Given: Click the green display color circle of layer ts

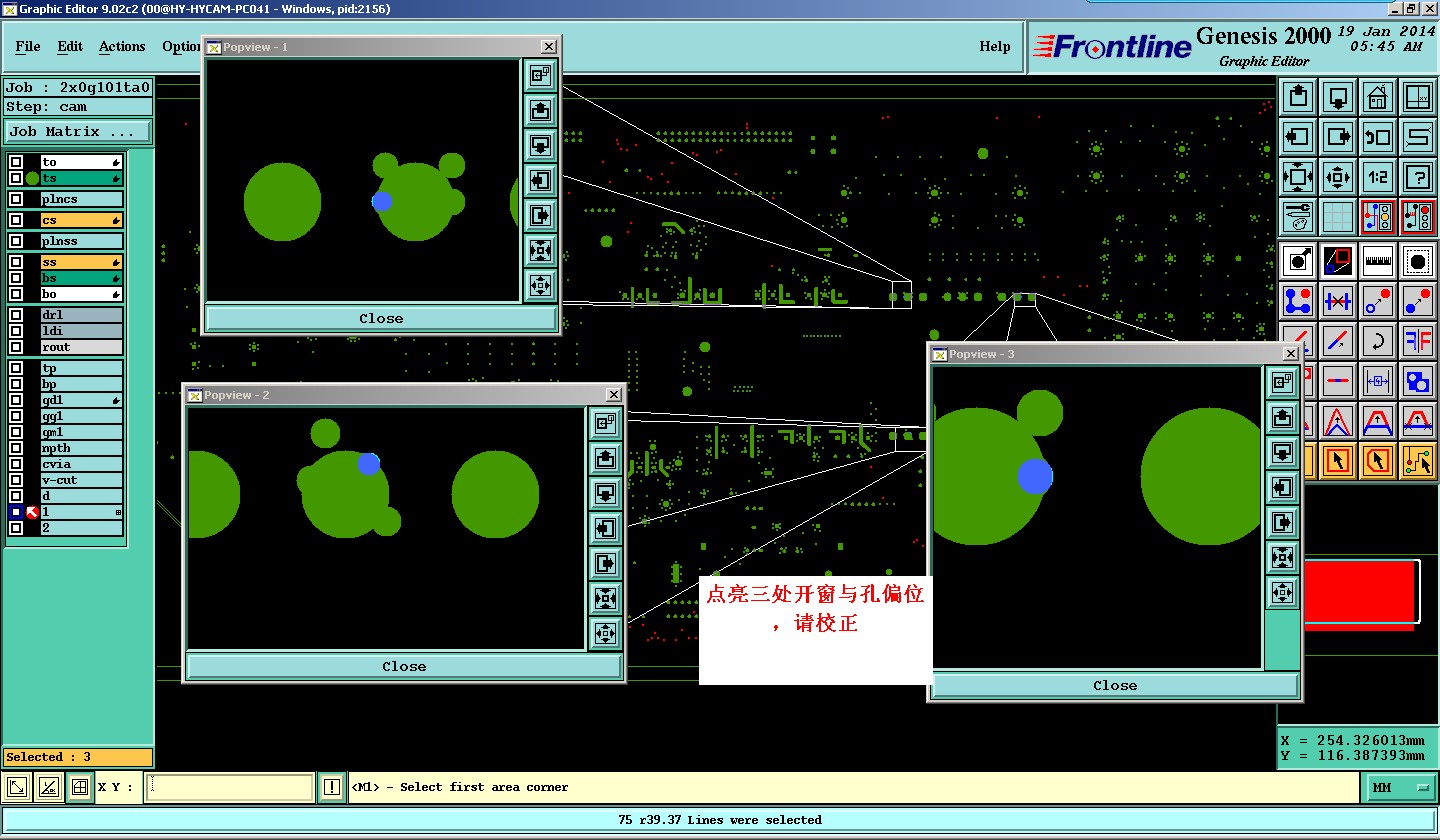Looking at the screenshot, I should pos(32,178).
